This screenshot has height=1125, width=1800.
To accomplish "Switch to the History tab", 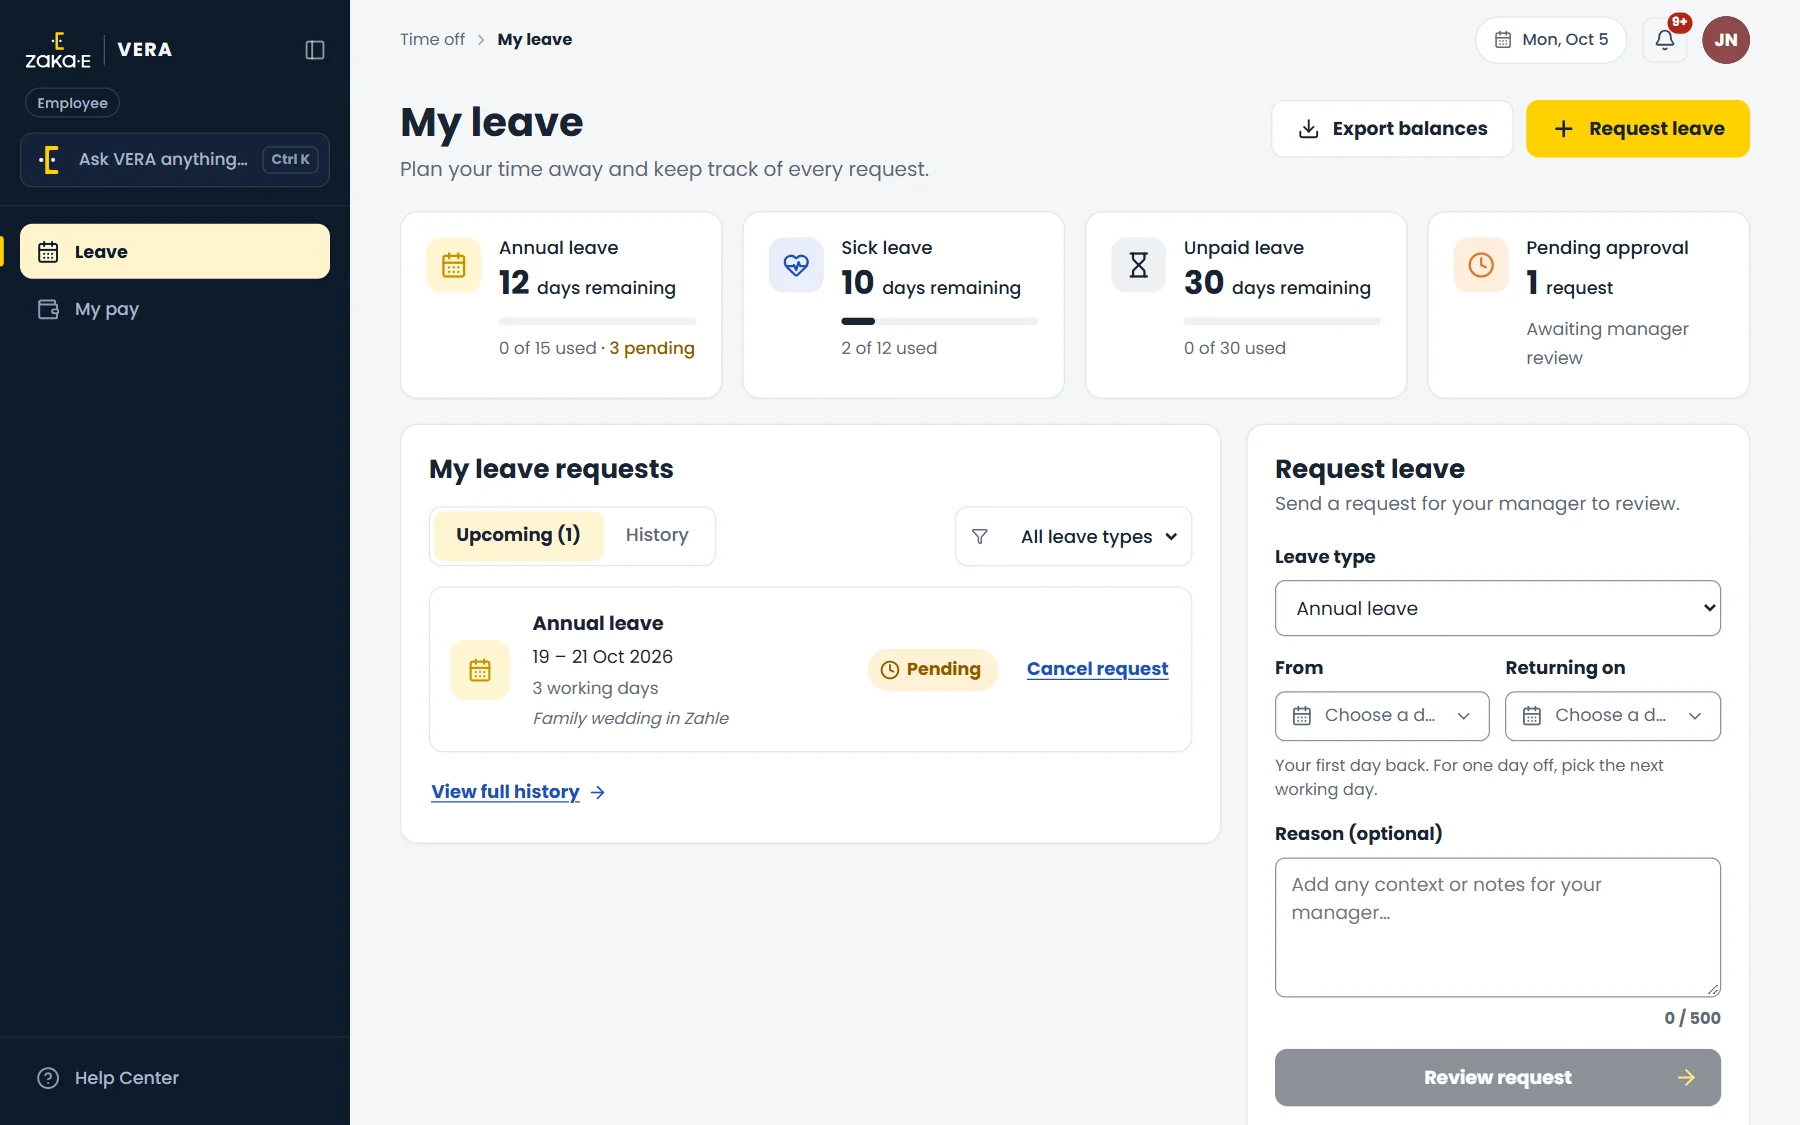I will pos(657,536).
